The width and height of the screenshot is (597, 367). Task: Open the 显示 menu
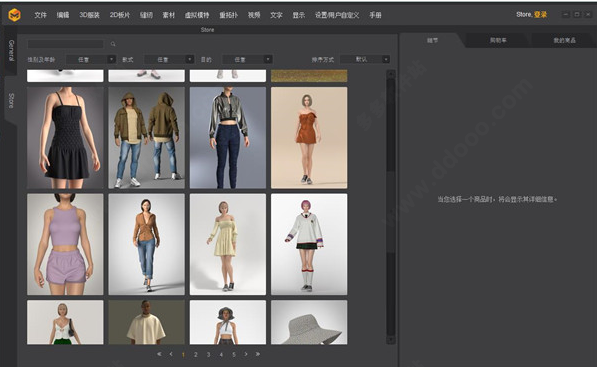[299, 15]
